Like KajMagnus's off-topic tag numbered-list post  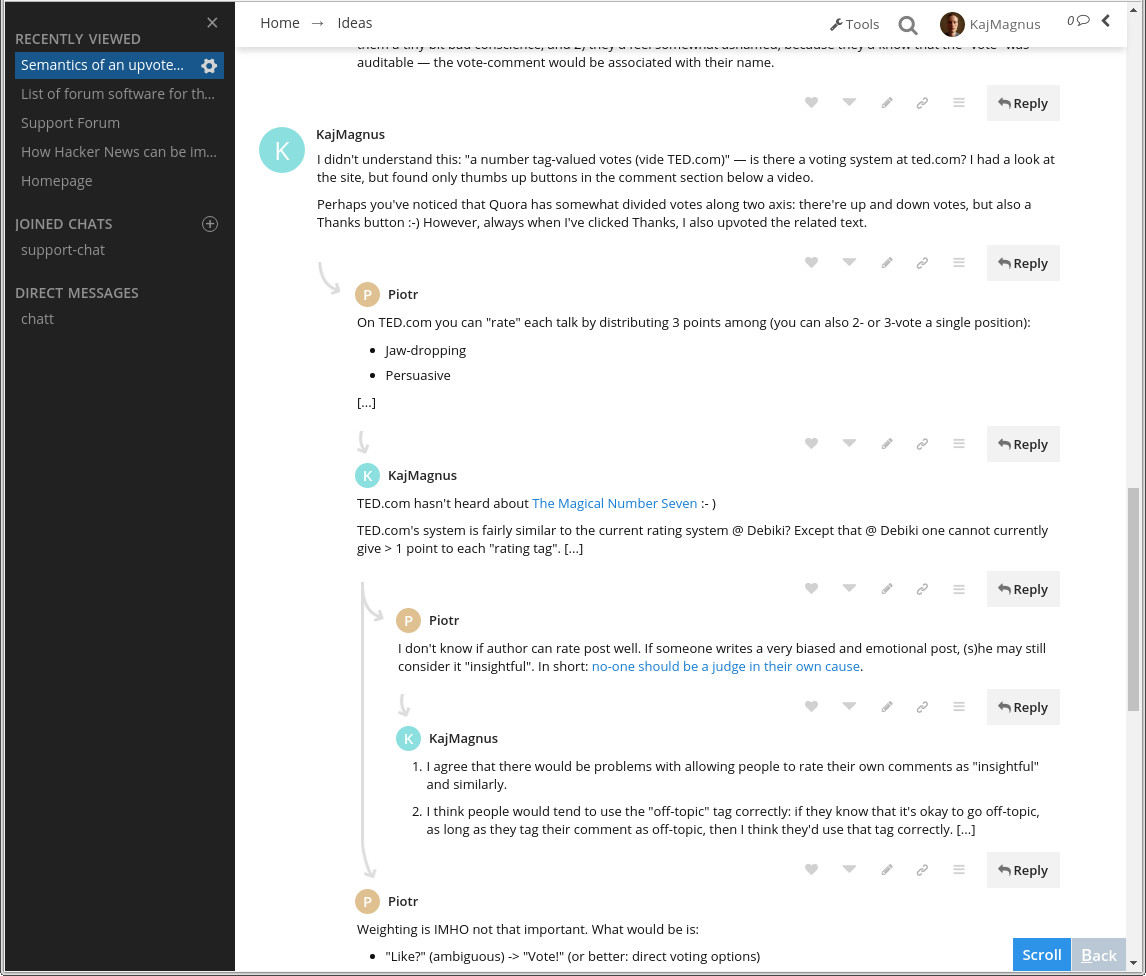tap(811, 869)
